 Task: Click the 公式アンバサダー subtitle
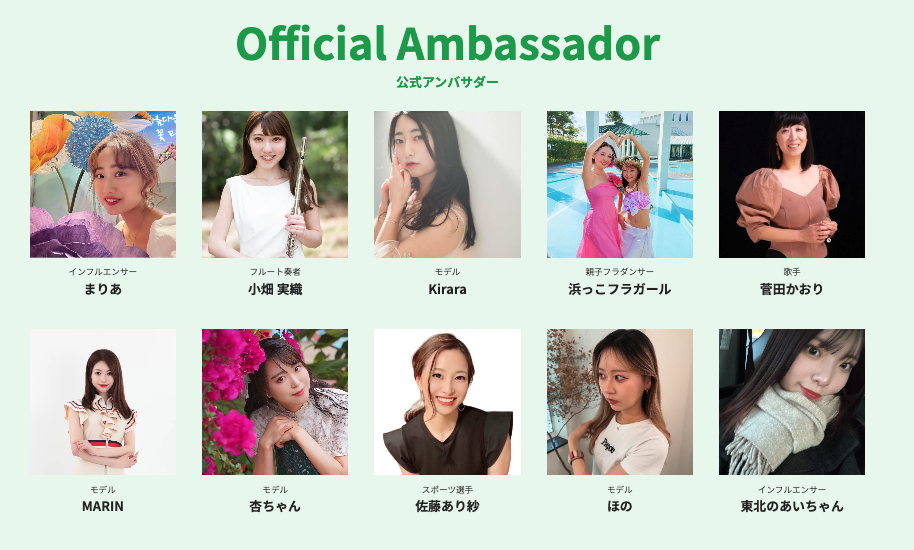tap(447, 82)
